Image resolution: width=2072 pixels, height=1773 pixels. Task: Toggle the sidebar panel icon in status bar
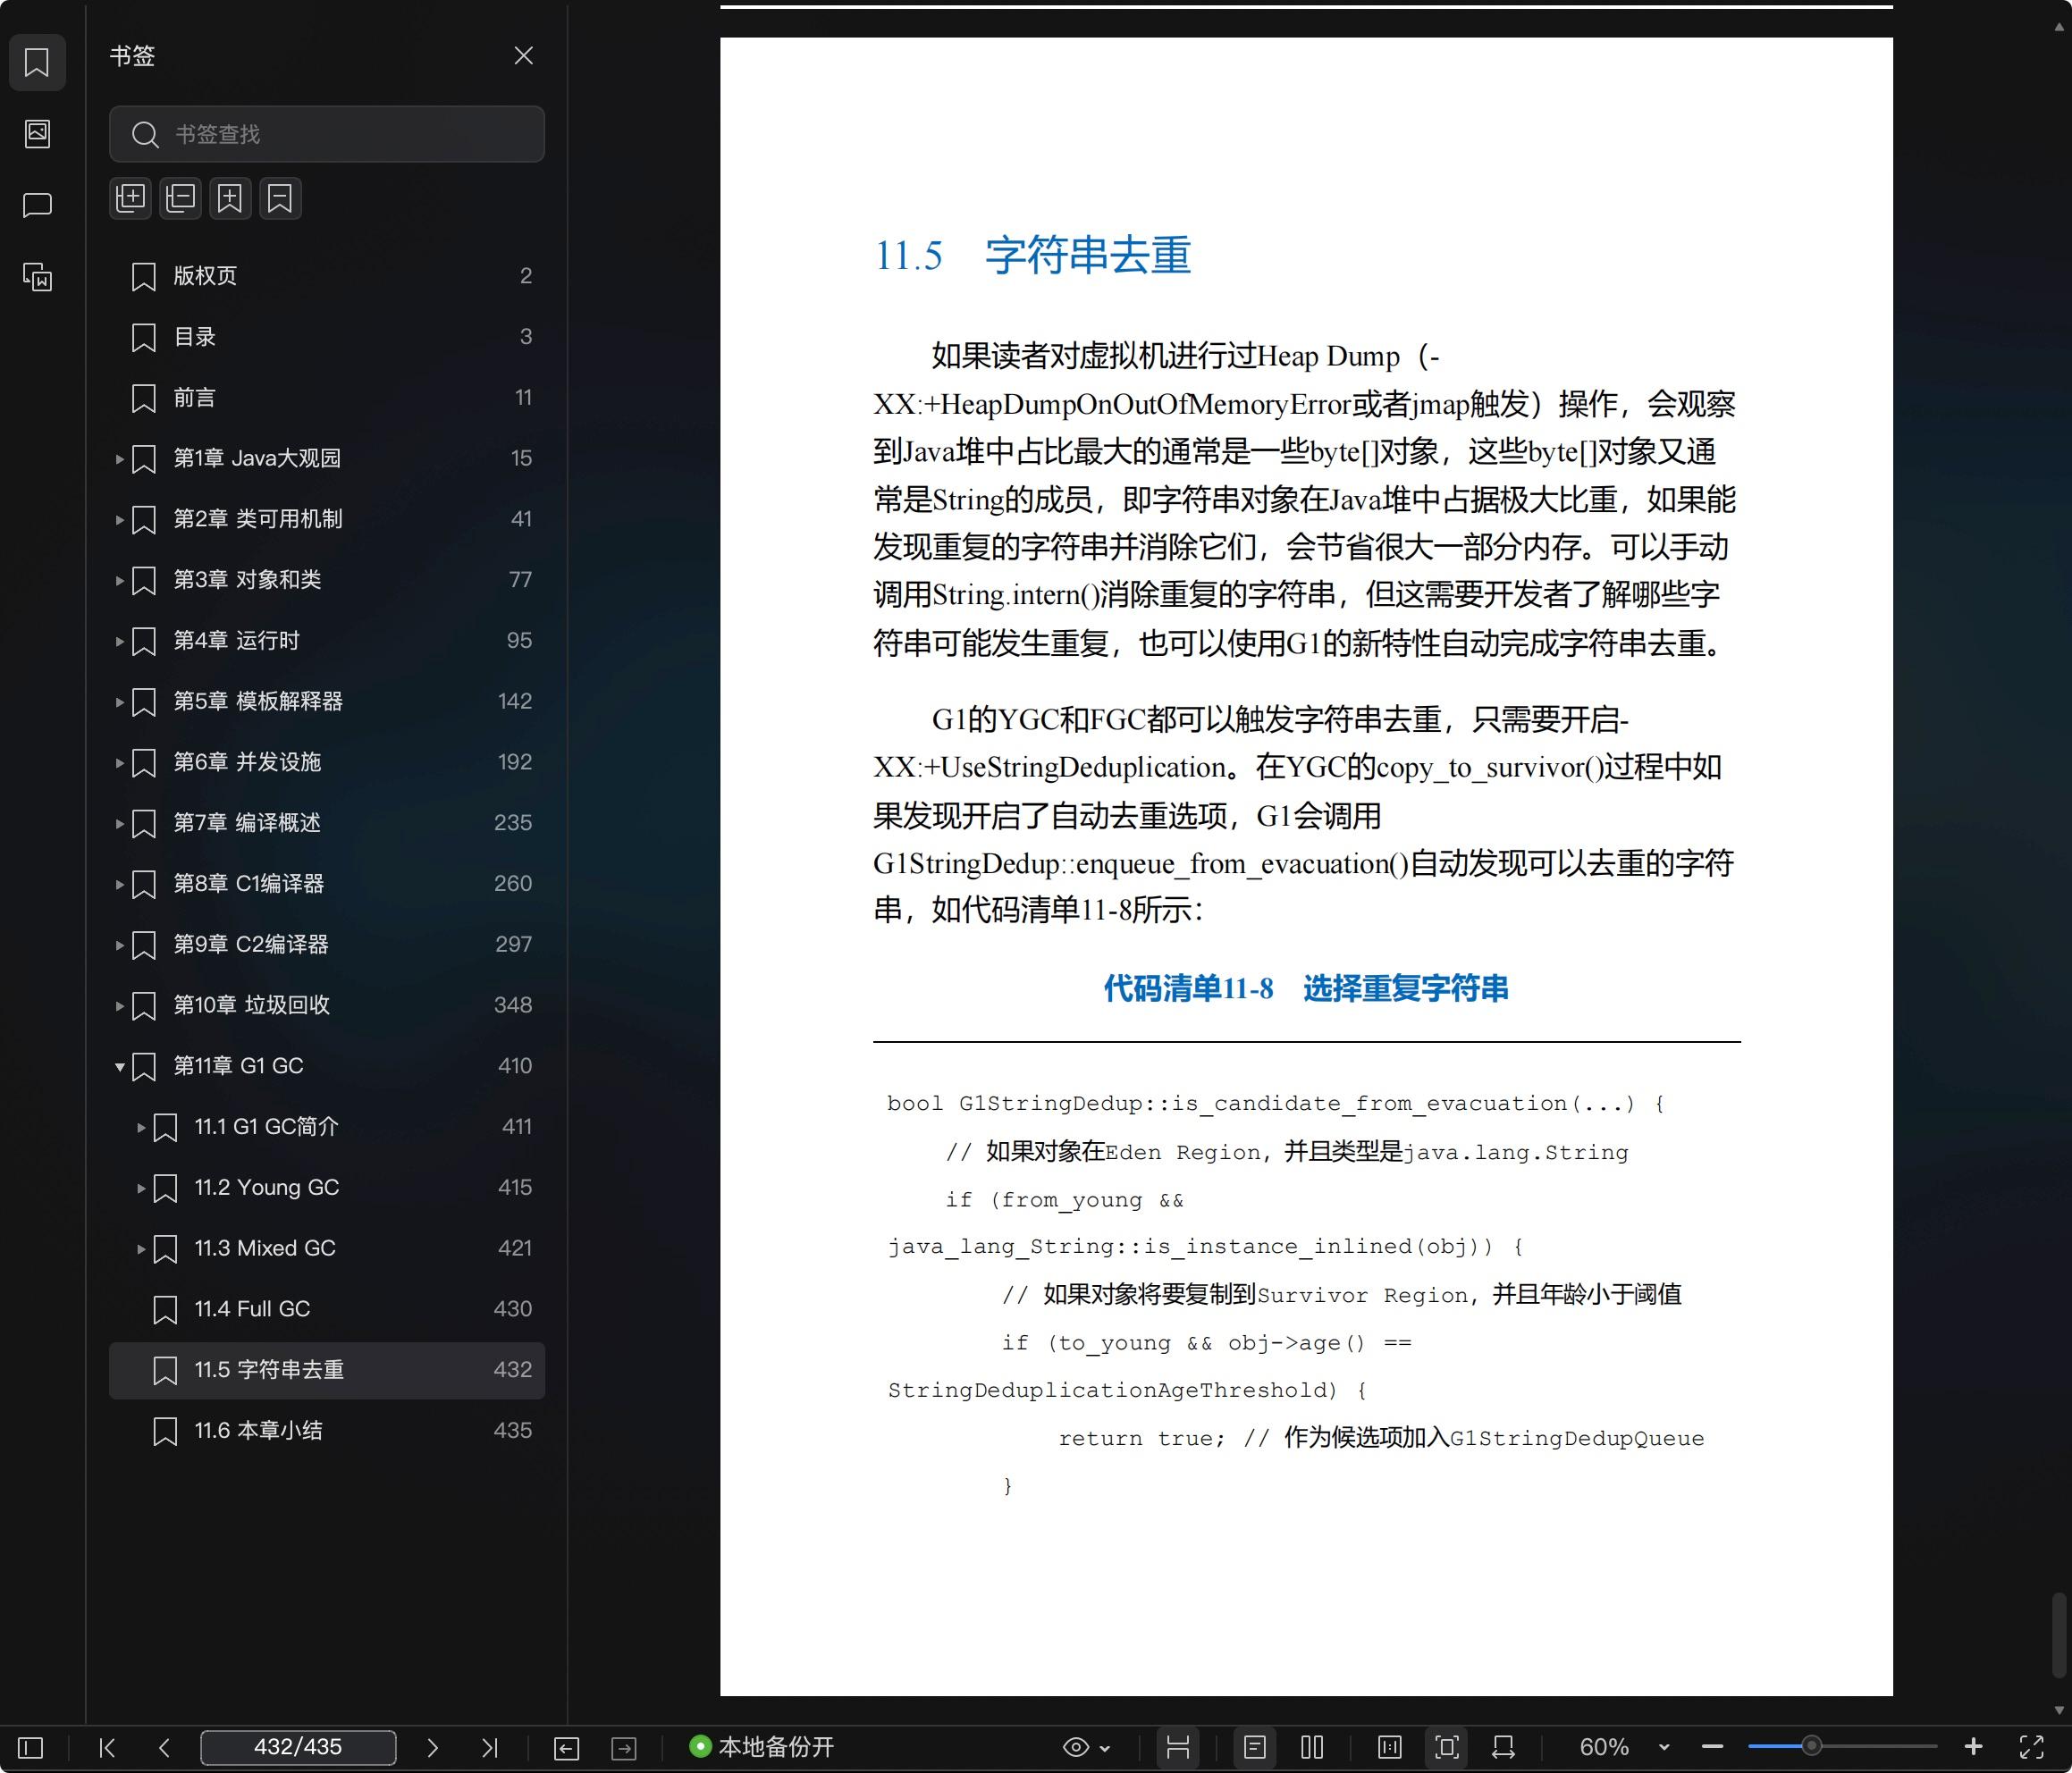point(31,1747)
